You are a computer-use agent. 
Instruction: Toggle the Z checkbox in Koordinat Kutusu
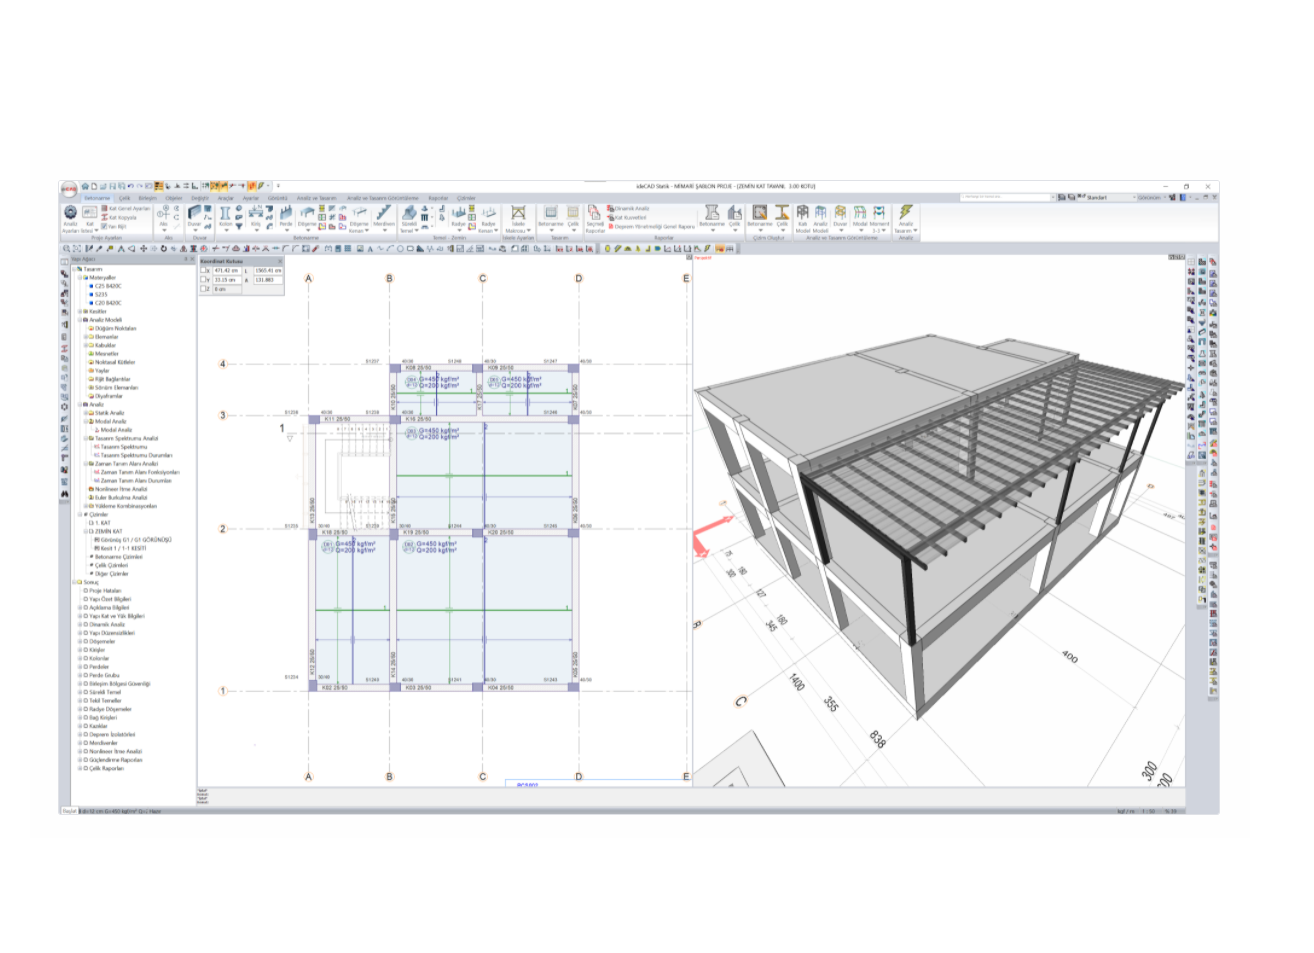click(203, 289)
